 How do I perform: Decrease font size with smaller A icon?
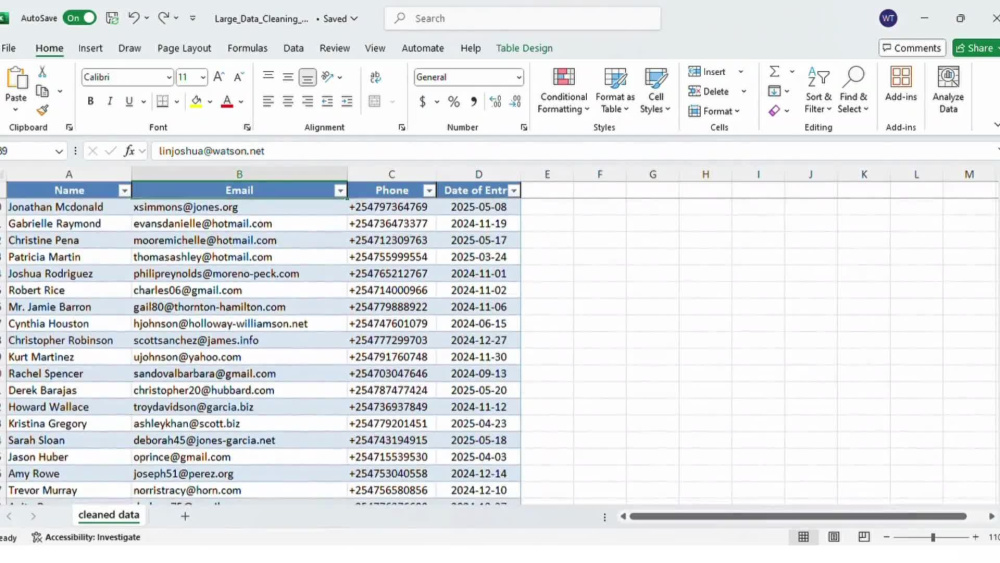tap(239, 77)
